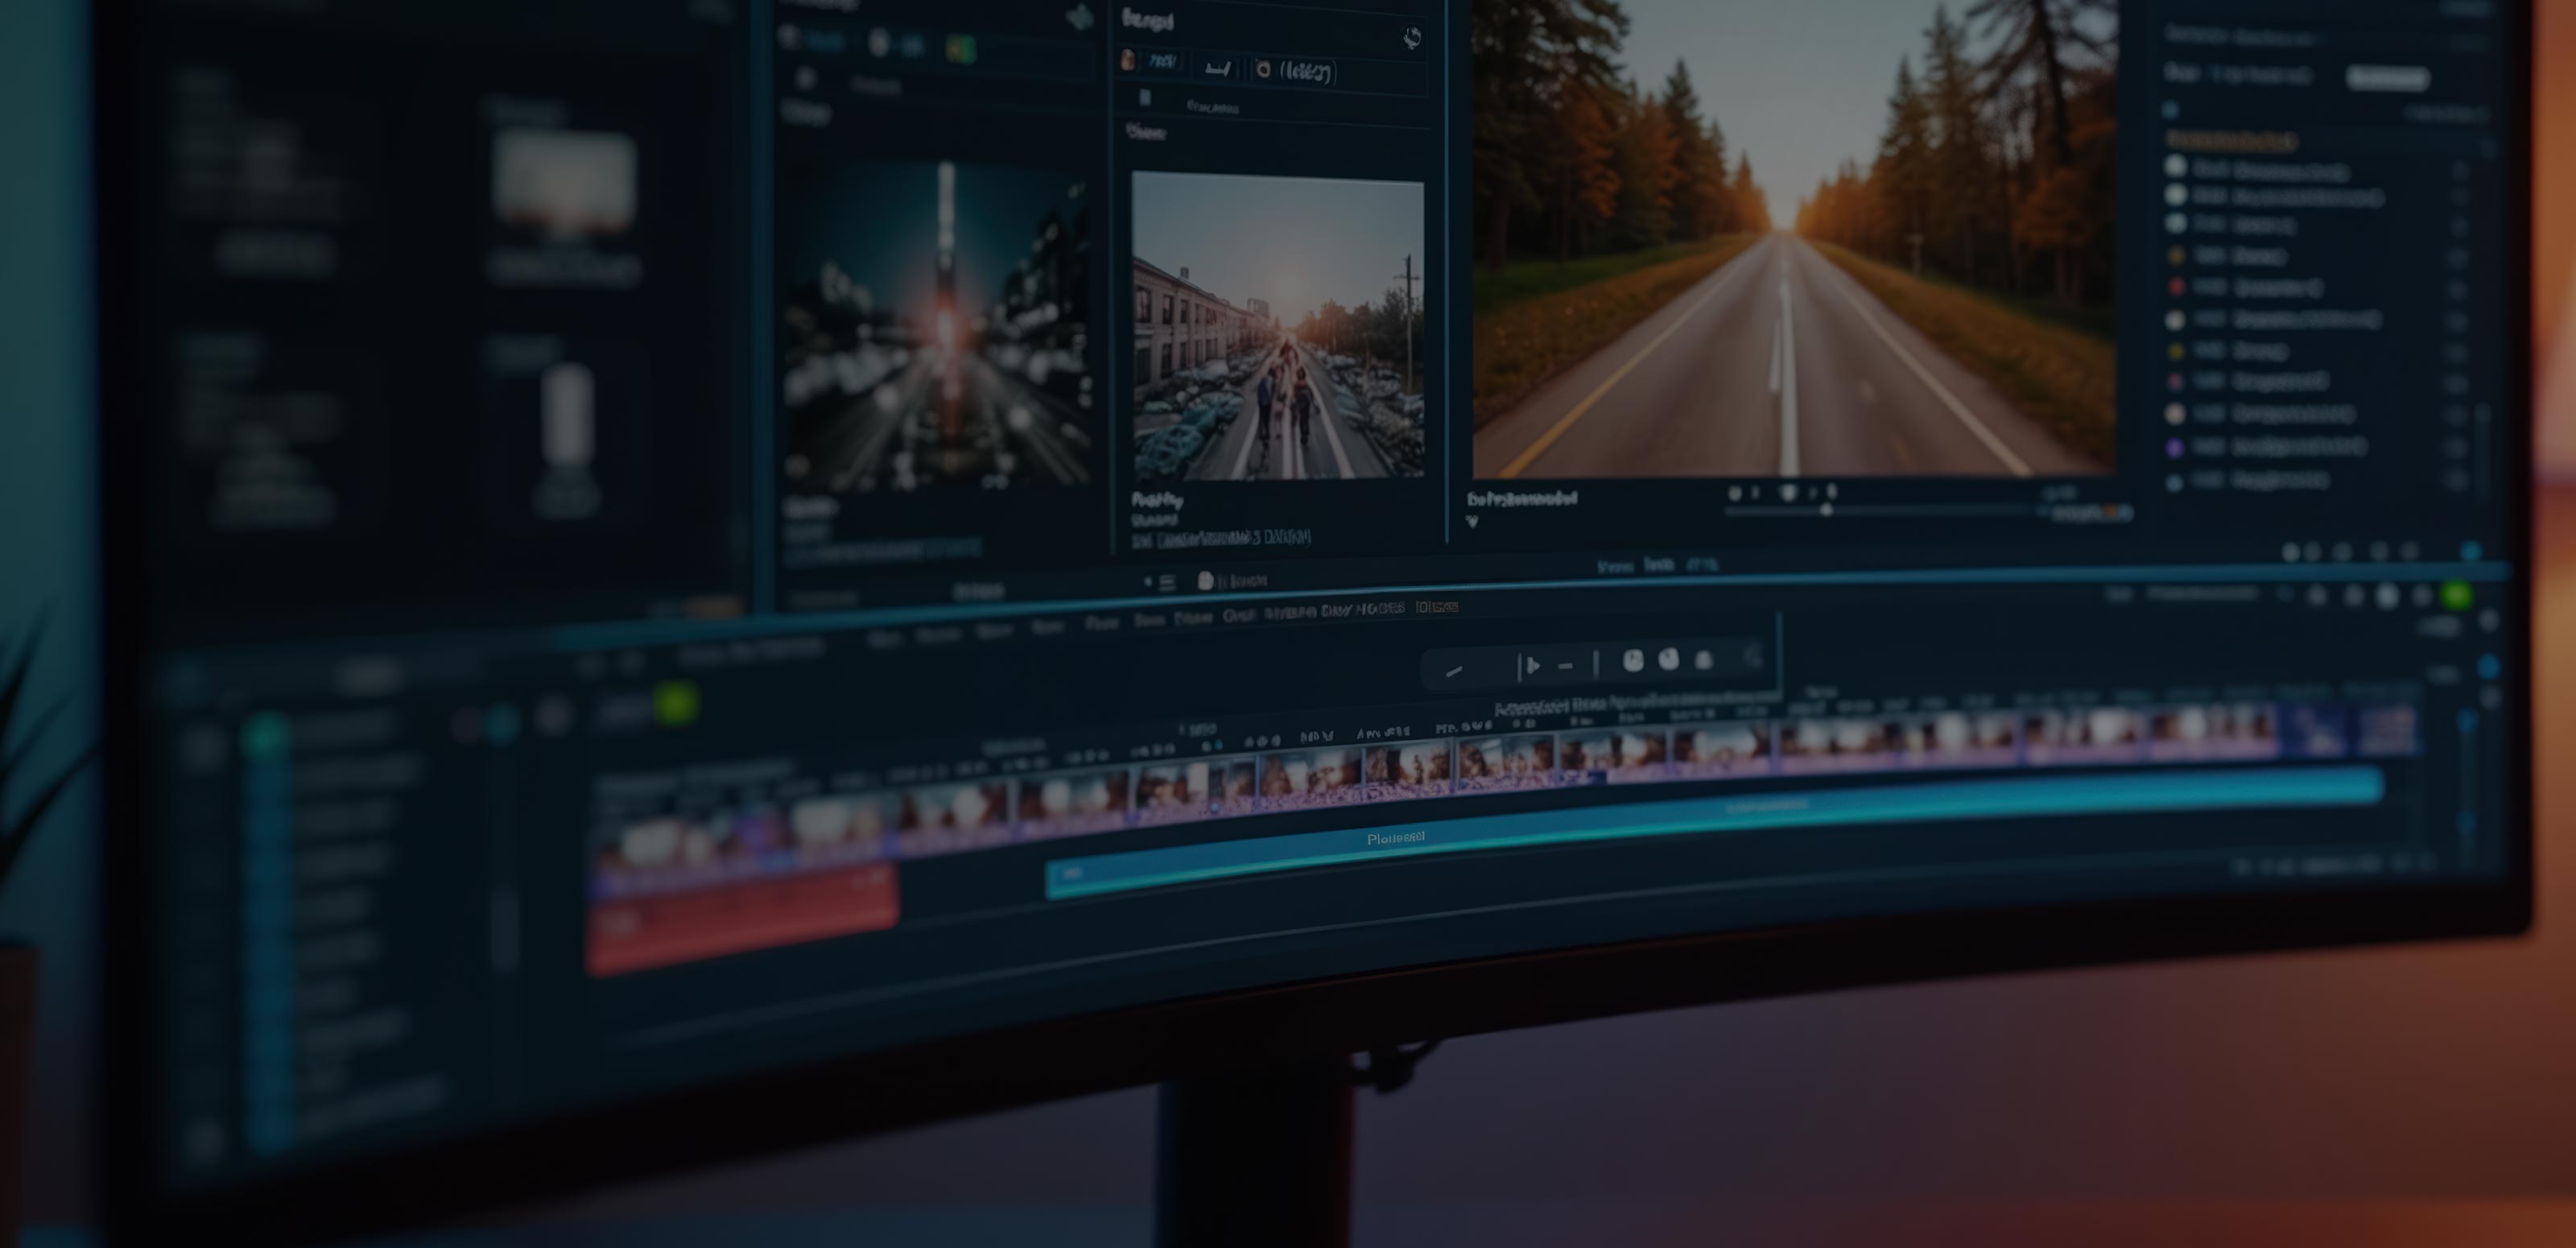Screen dimensions: 2576x1248
Task: Open the night city street thumbnail
Action: coord(937,326)
